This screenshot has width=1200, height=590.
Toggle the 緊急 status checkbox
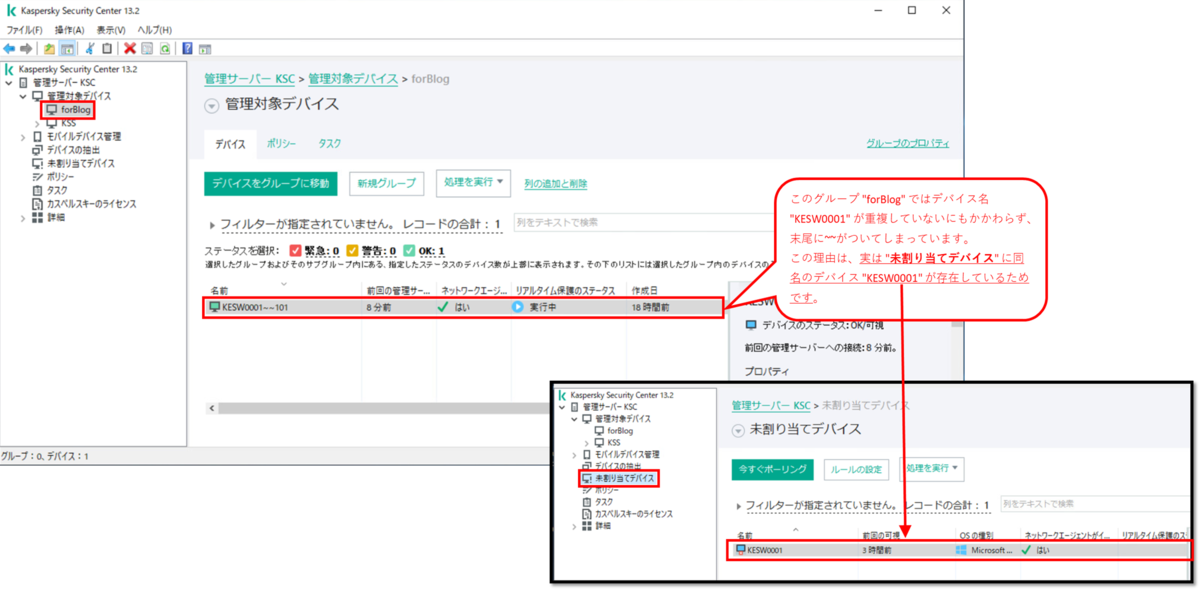295,251
